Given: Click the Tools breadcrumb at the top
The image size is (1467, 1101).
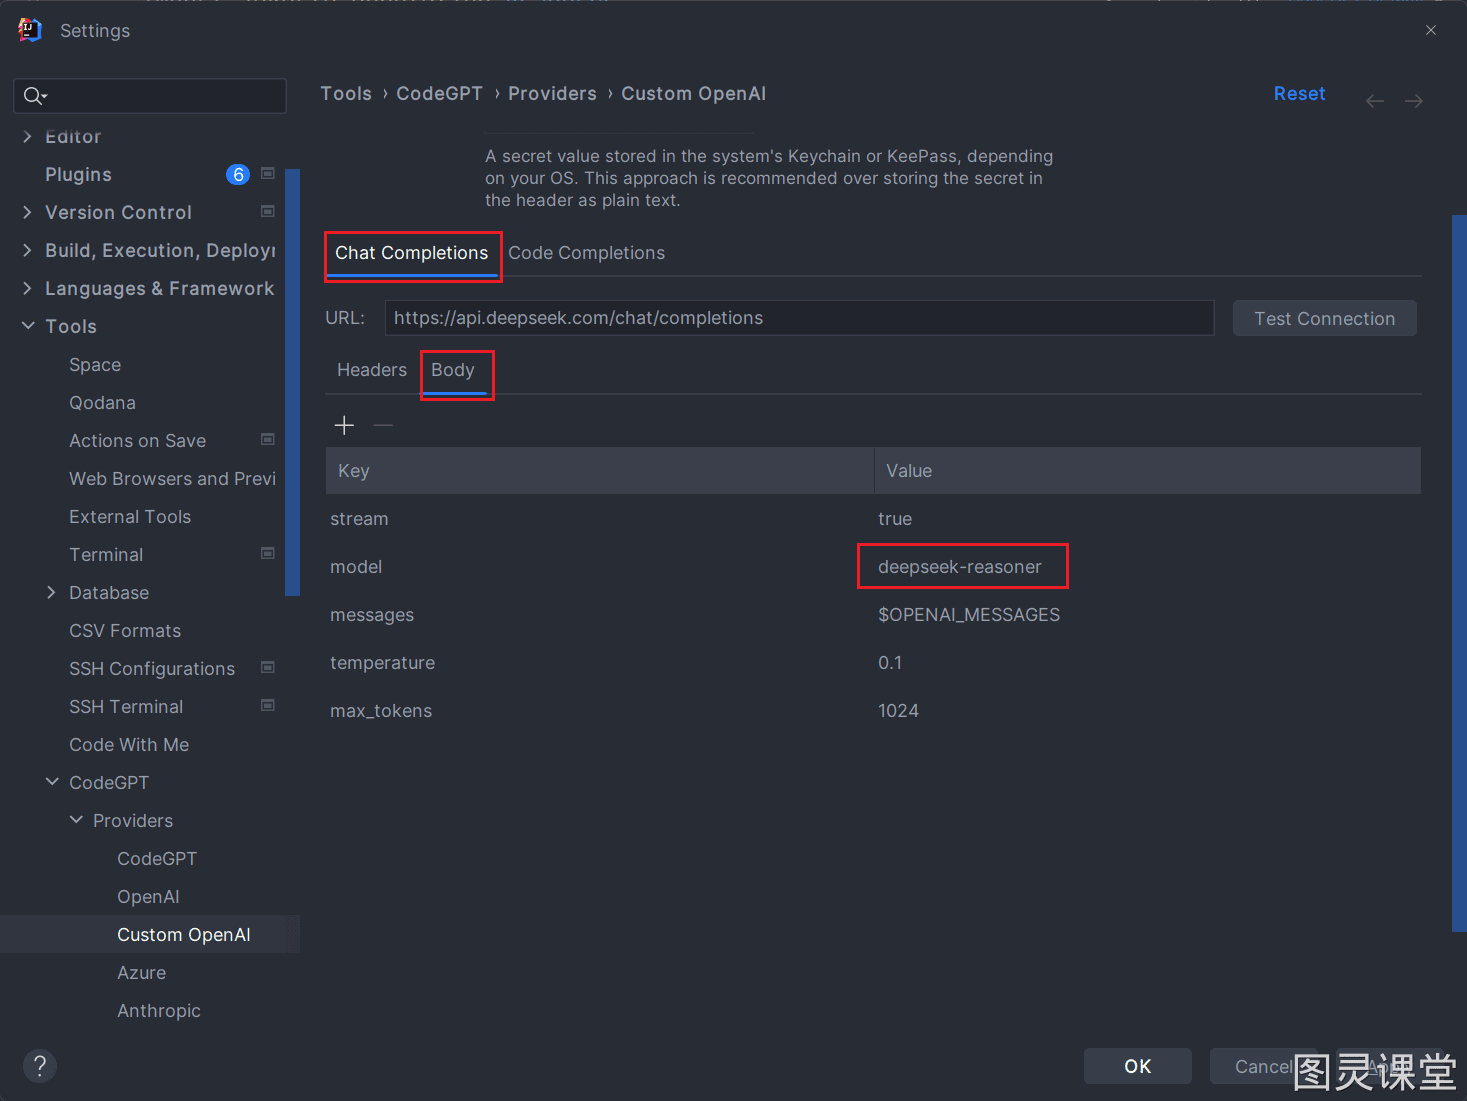Looking at the screenshot, I should point(346,93).
